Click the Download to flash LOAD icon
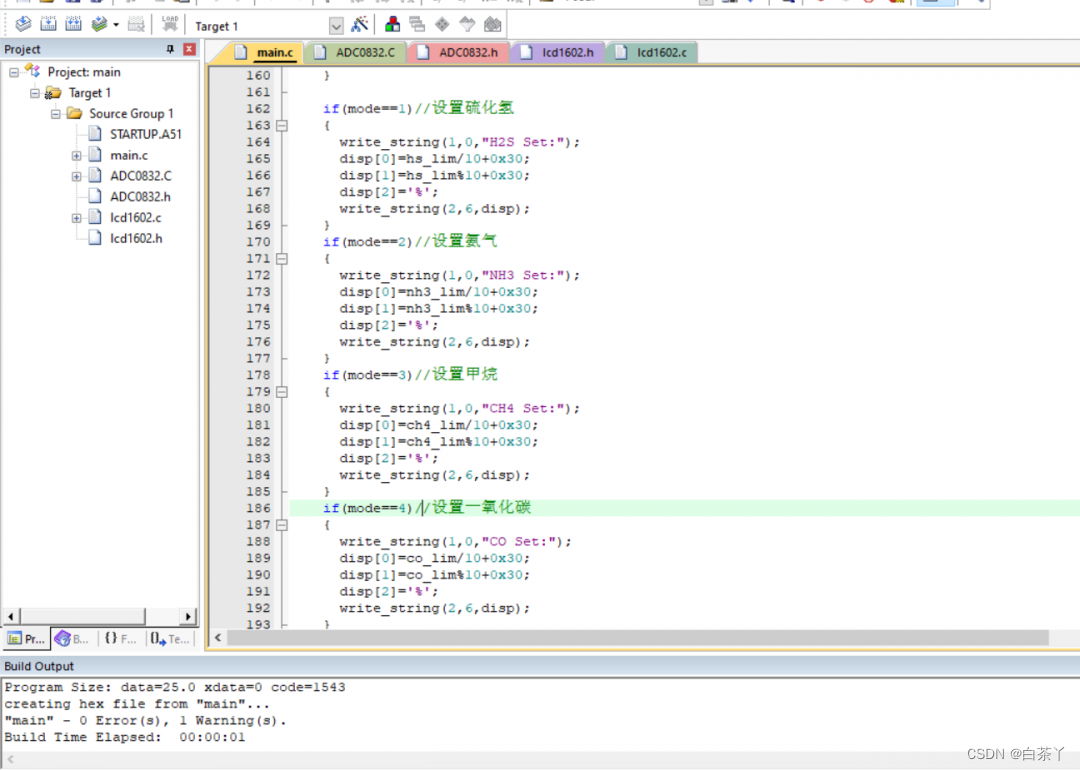This screenshot has width=1080, height=770. pyautogui.click(x=169, y=25)
